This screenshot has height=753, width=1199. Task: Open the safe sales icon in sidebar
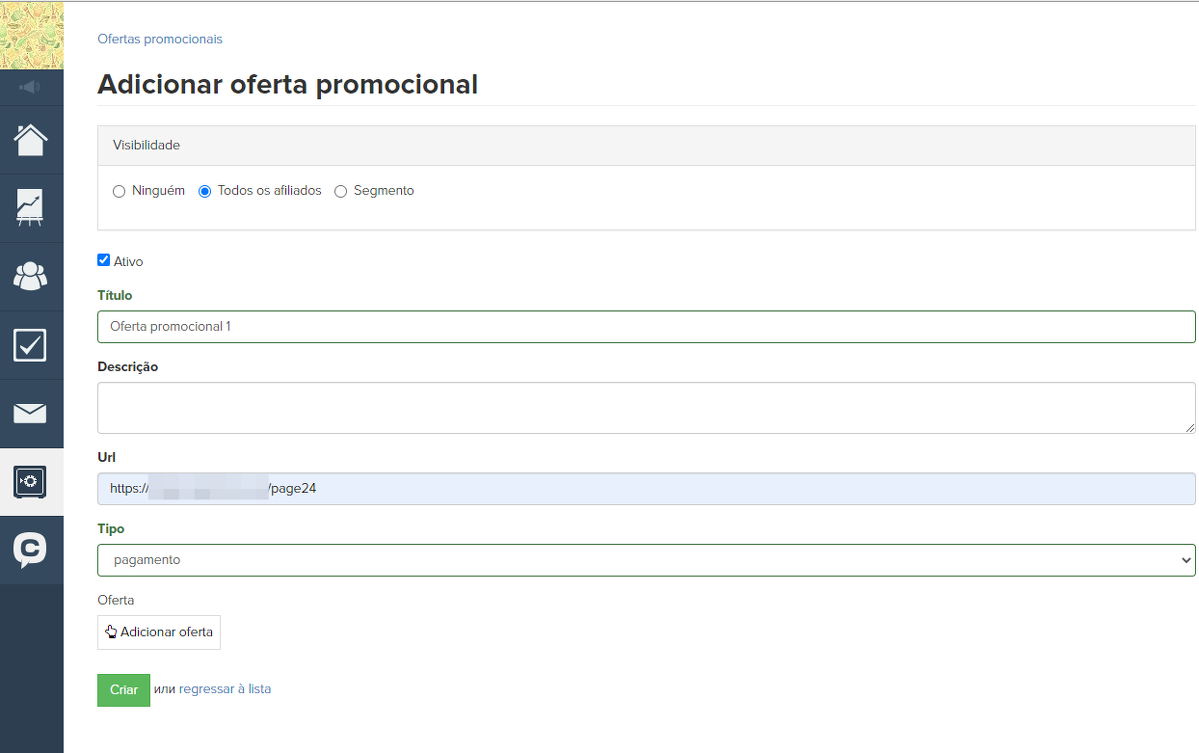point(31,482)
